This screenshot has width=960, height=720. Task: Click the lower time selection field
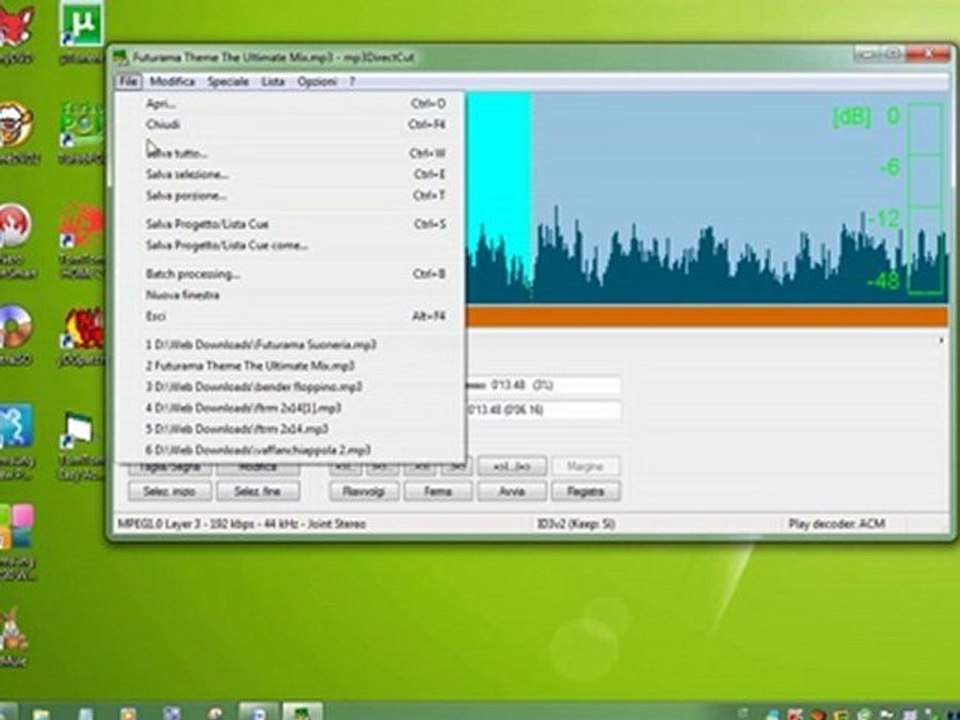pos(543,410)
